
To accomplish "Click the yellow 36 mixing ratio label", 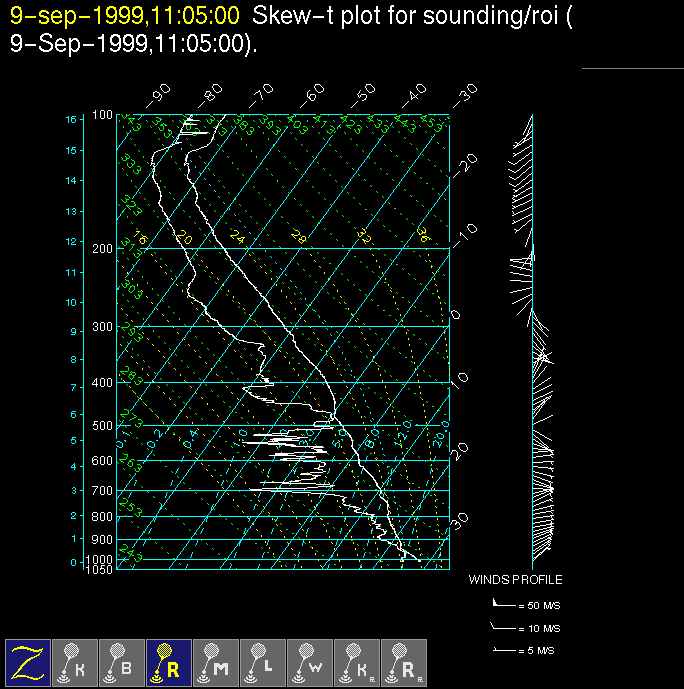I will tap(422, 237).
